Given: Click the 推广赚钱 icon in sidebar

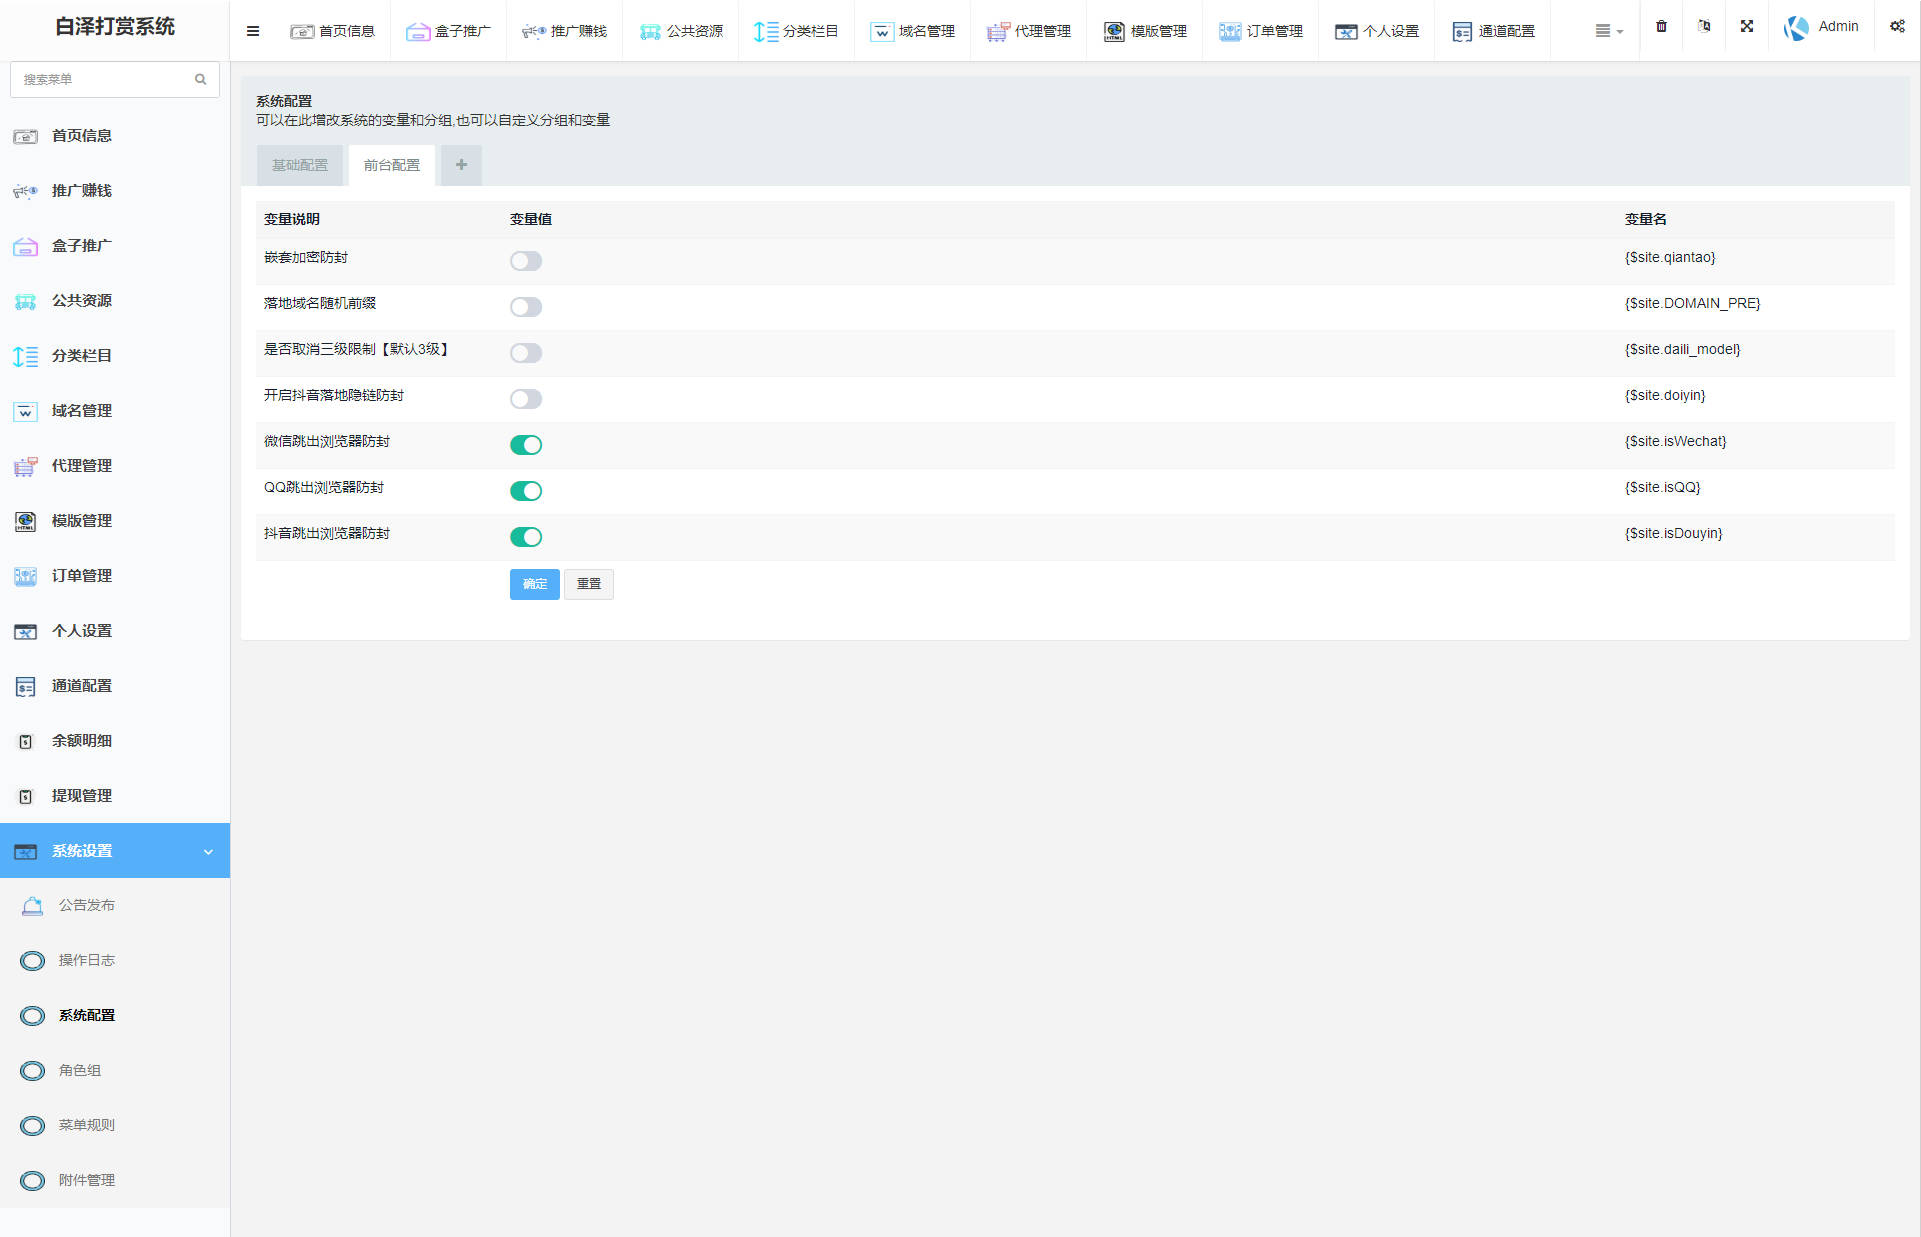Looking at the screenshot, I should click(25, 191).
